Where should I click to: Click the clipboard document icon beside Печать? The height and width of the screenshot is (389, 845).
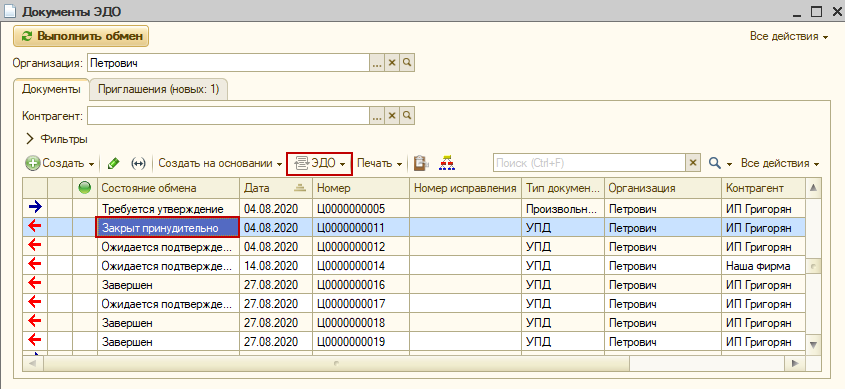tap(421, 163)
